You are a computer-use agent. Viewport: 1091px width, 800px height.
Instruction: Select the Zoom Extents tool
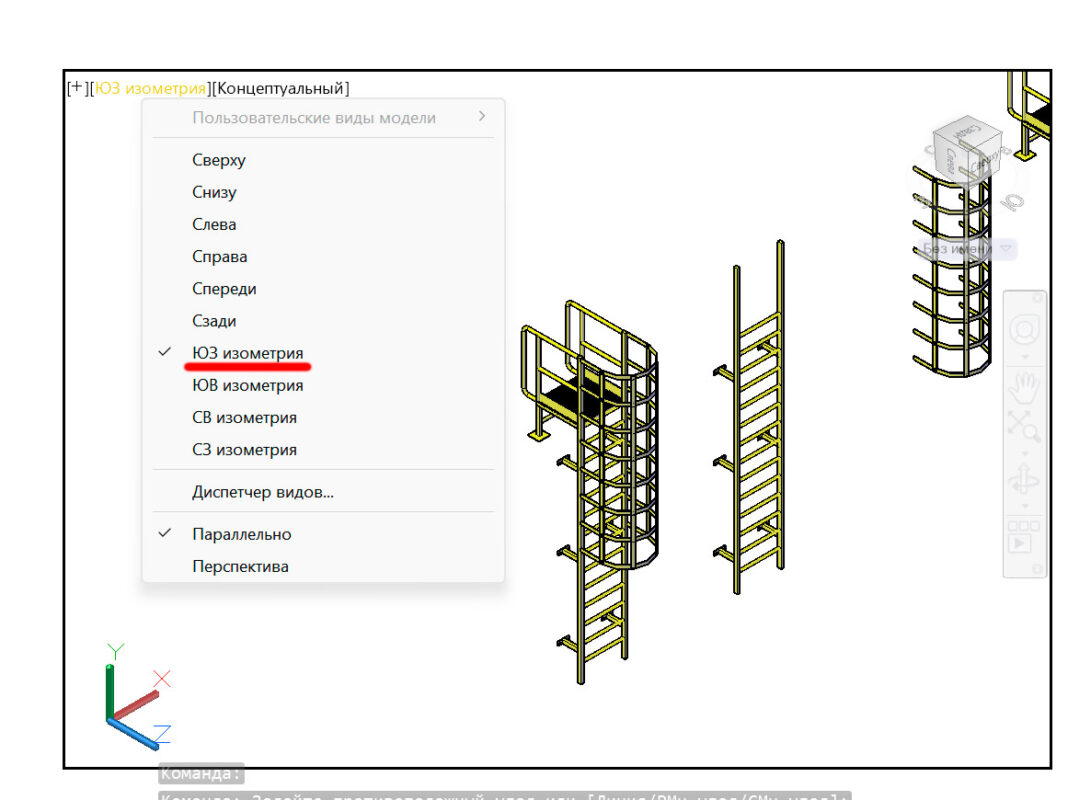click(1023, 426)
